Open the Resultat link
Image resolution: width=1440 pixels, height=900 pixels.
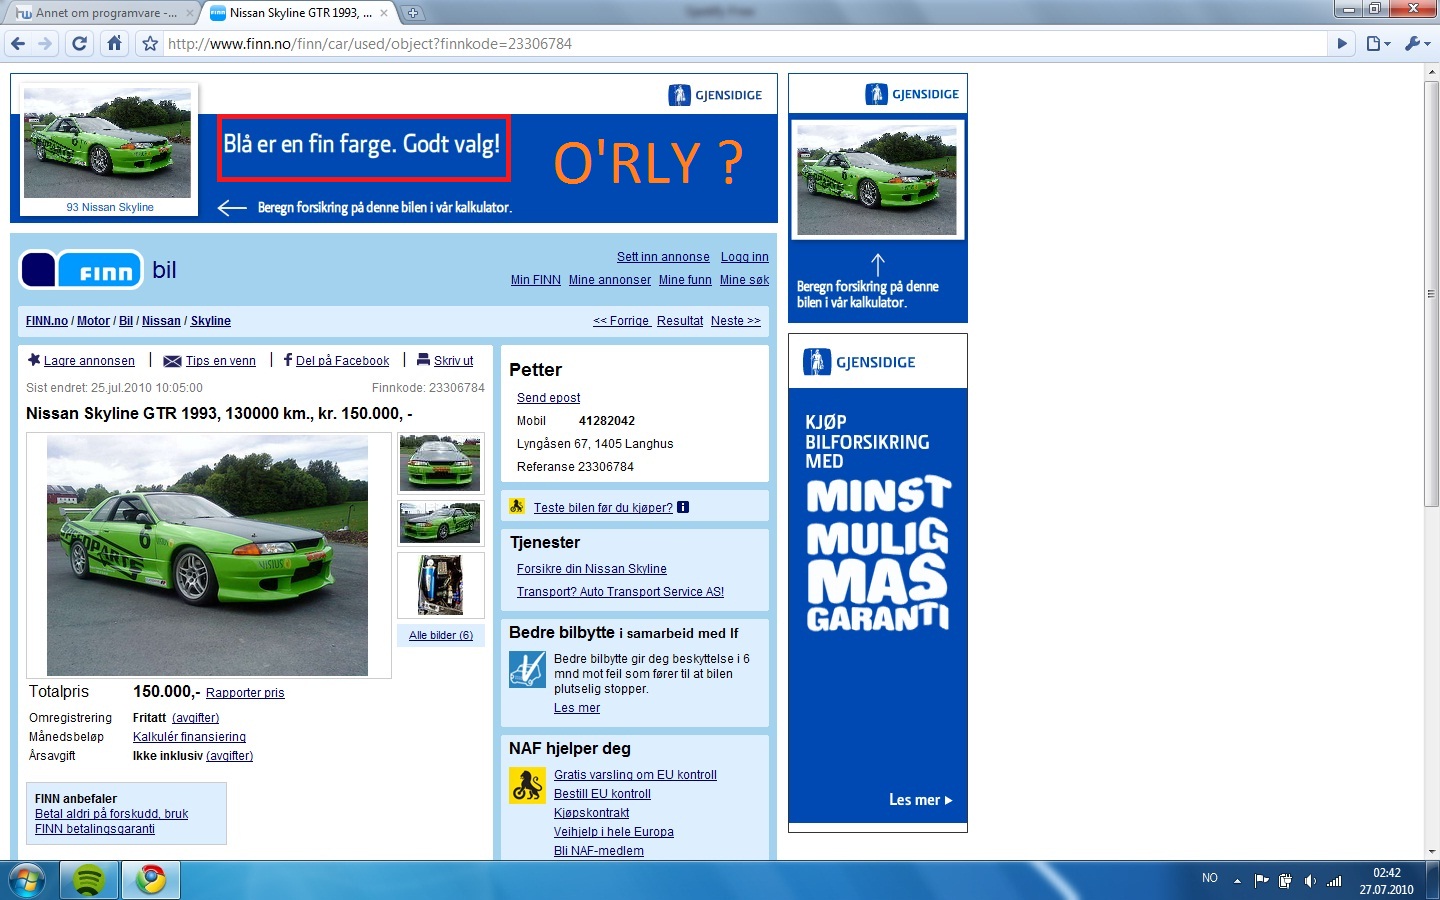point(680,321)
